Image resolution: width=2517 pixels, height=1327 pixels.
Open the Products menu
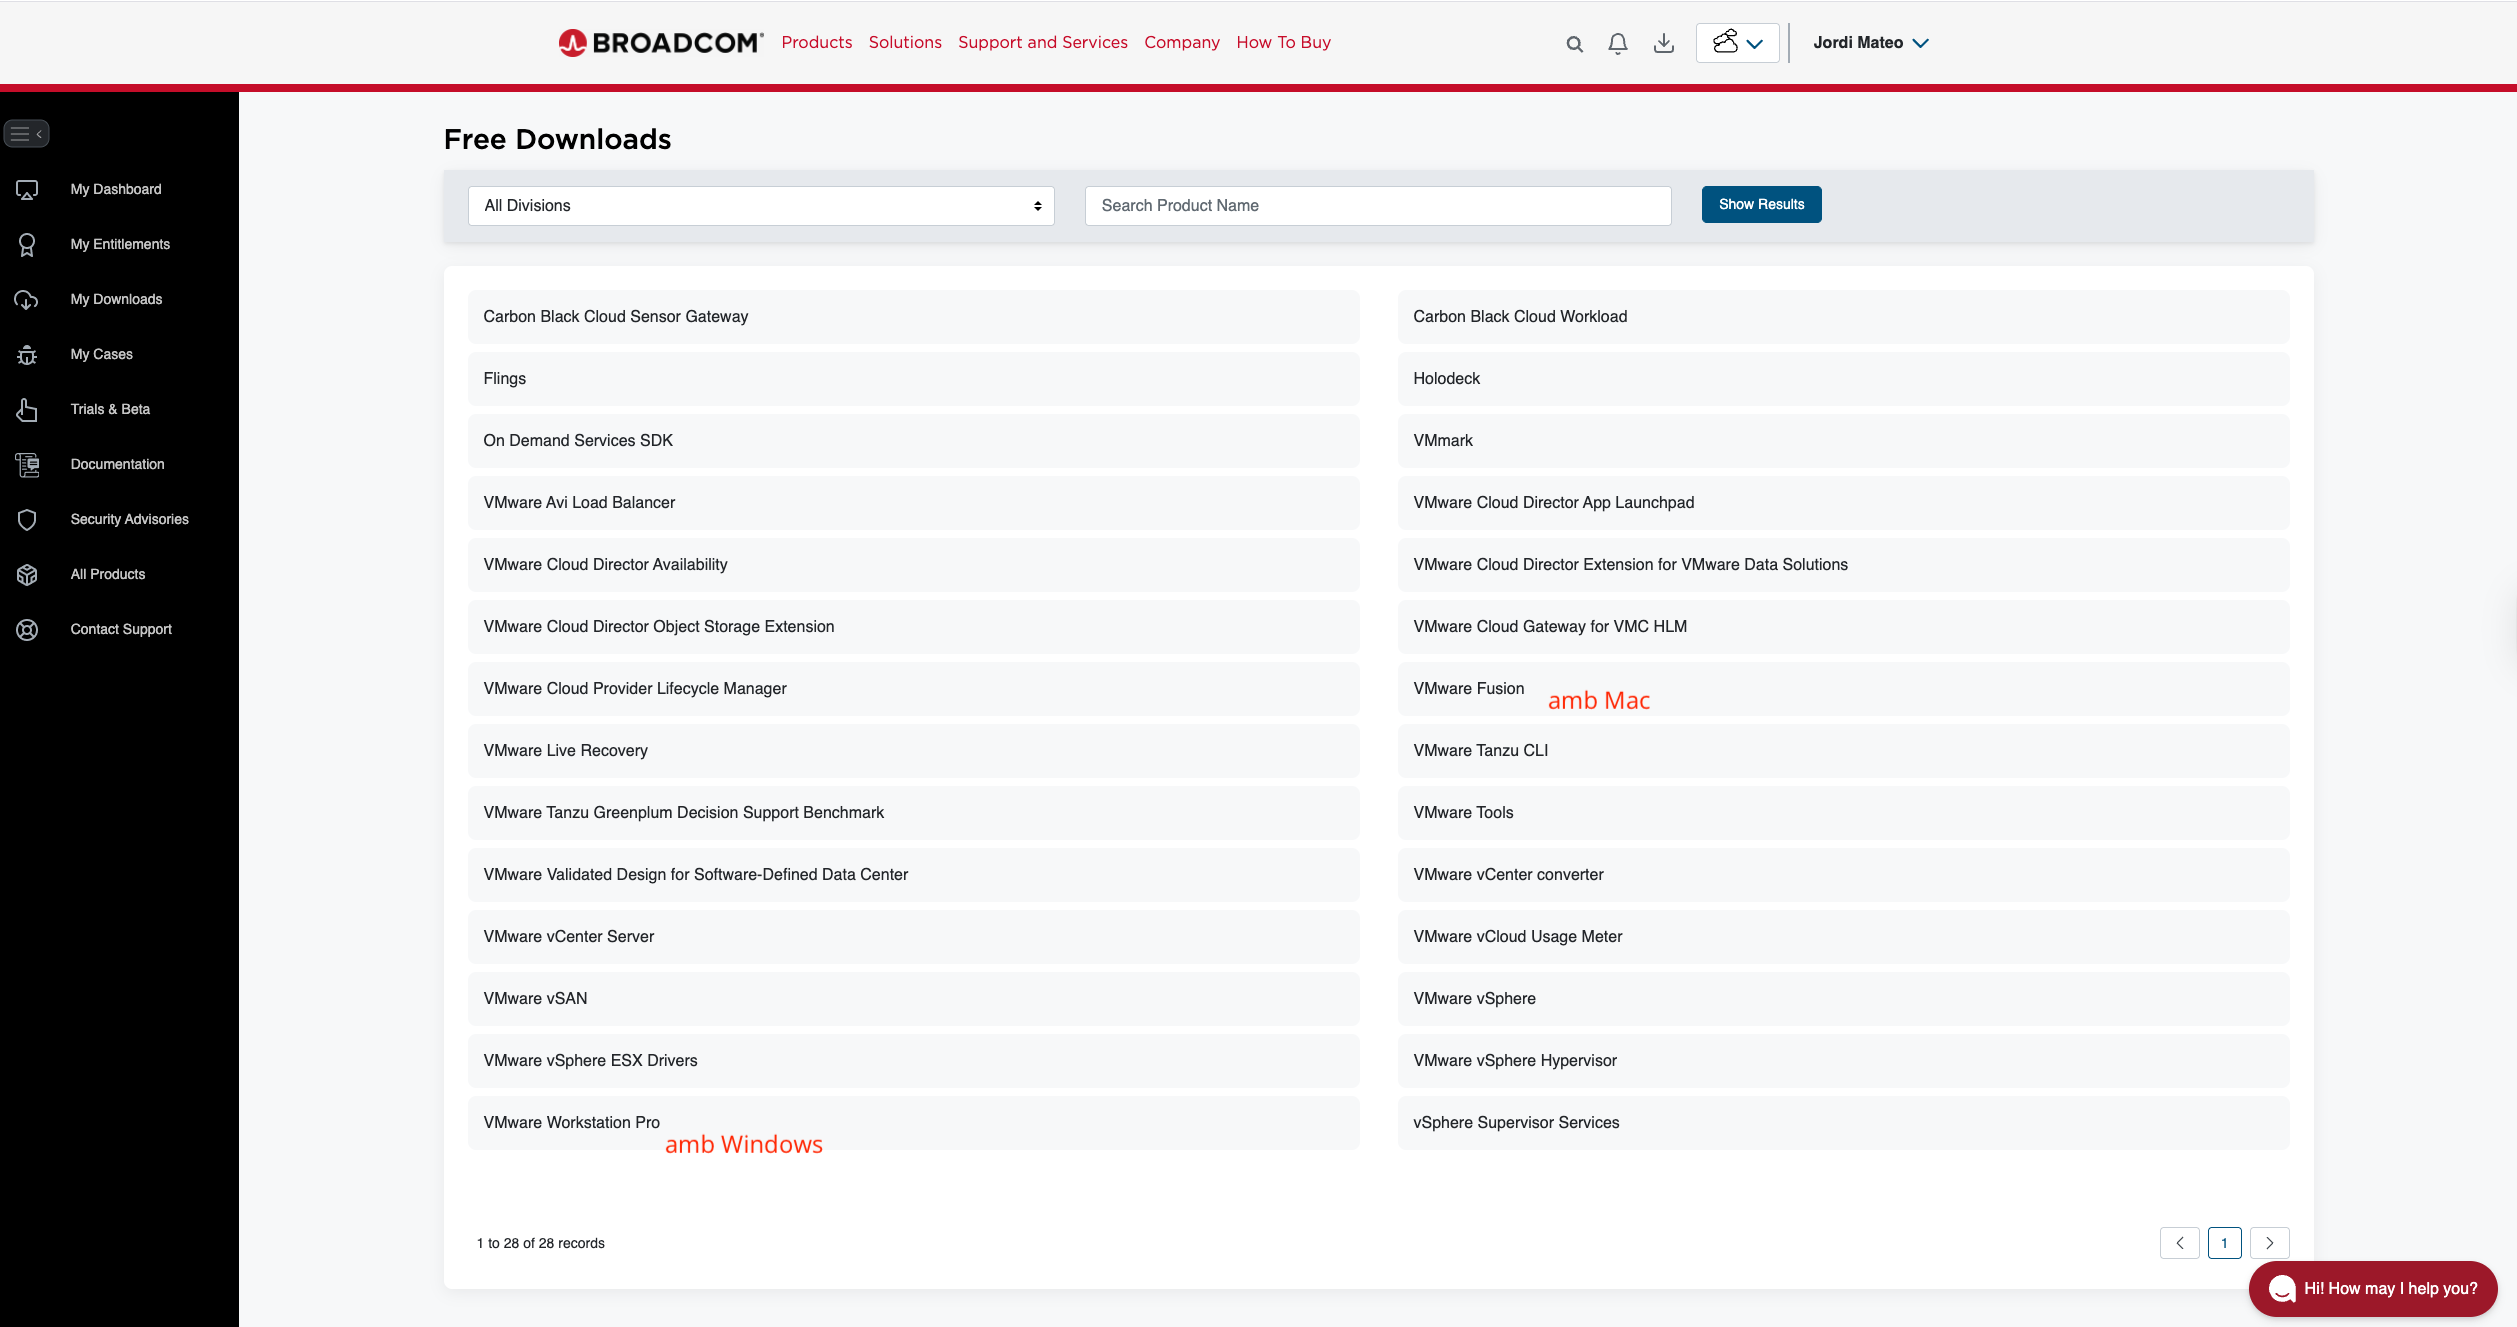pyautogui.click(x=817, y=43)
